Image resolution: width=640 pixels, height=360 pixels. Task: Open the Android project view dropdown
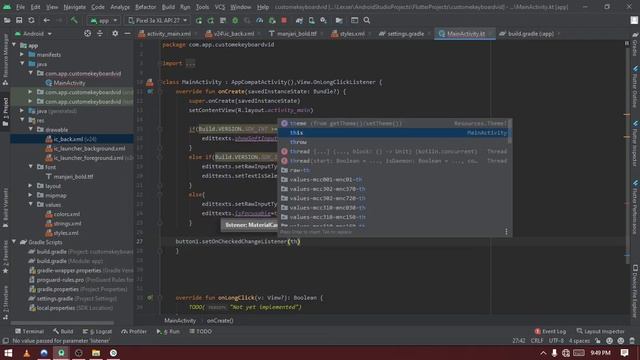pos(33,34)
